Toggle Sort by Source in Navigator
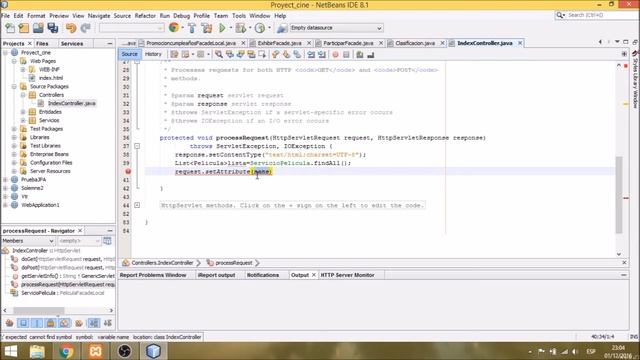Viewport: 640px width, 360px height. [x=108, y=323]
